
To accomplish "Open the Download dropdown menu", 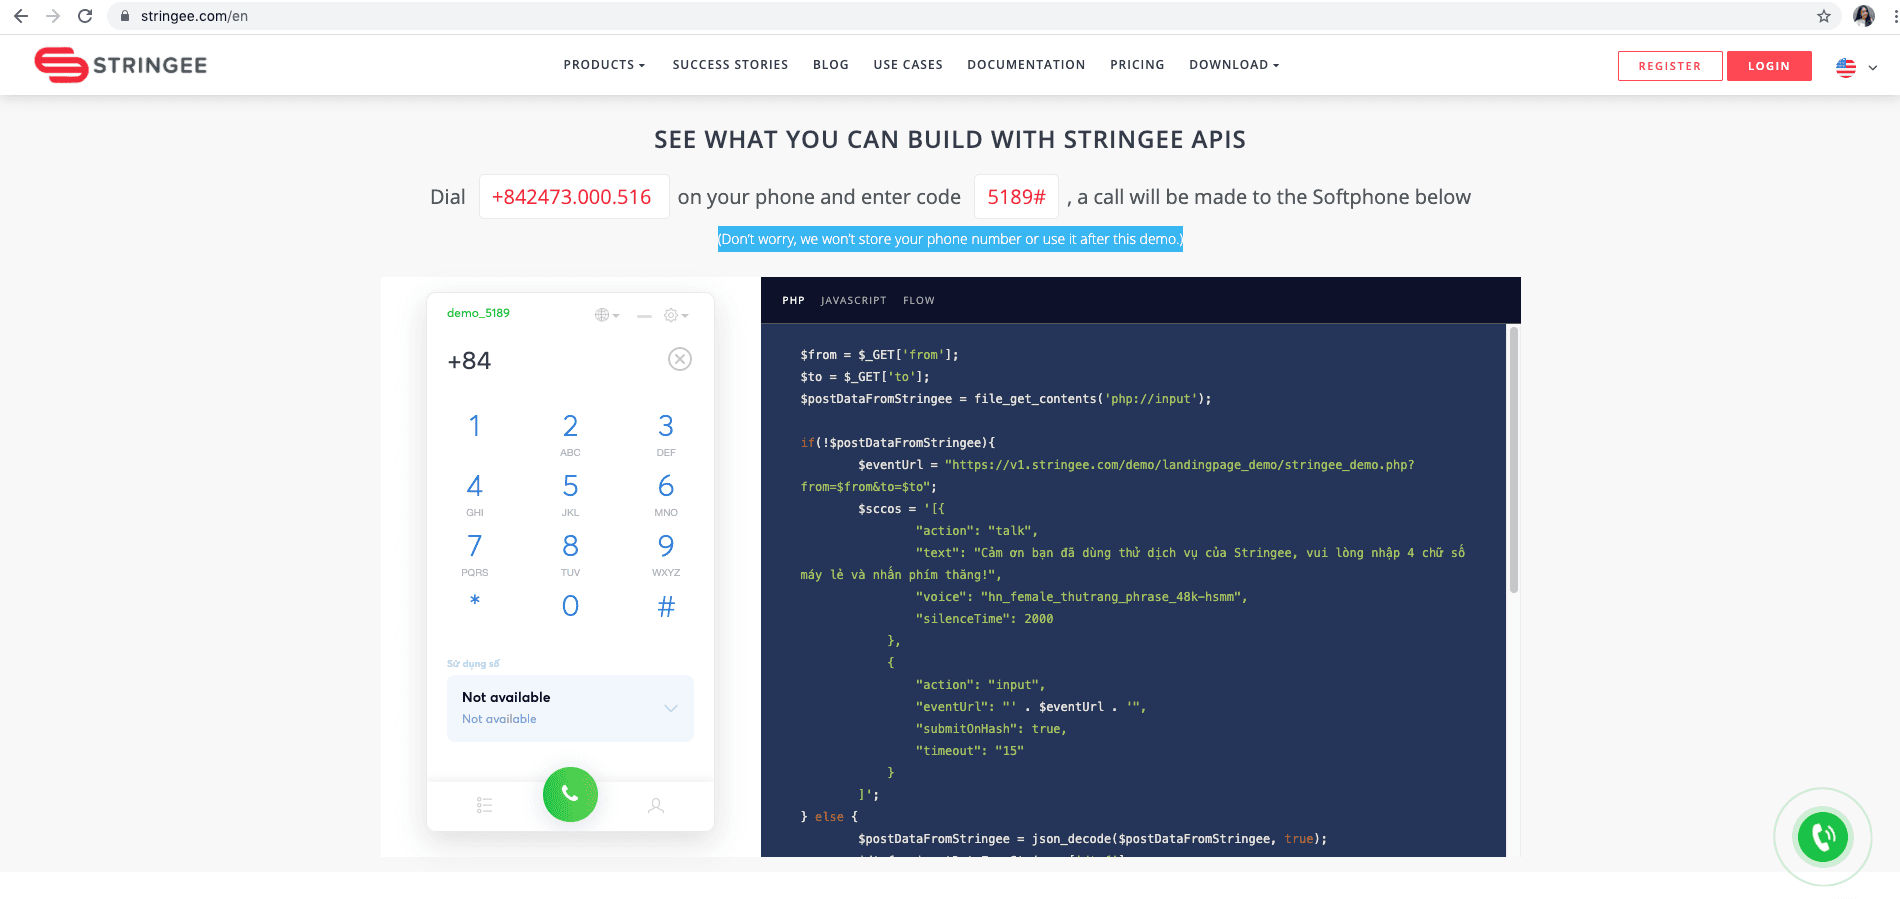I will pos(1234,65).
